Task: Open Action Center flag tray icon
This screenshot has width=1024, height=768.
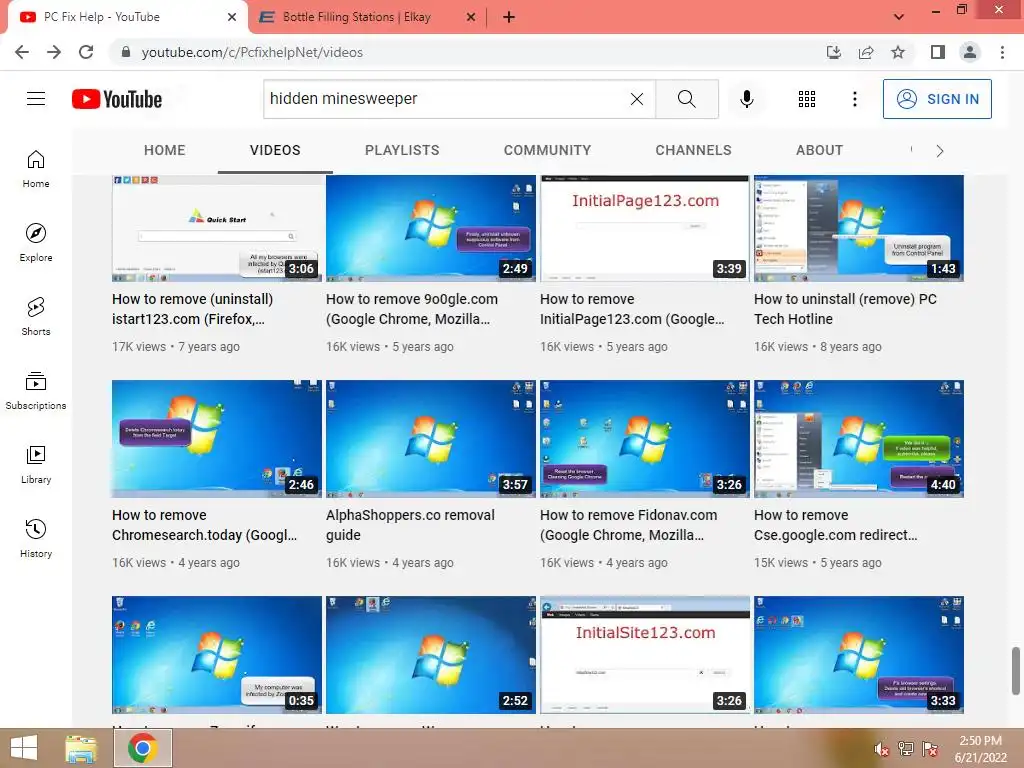Action: tap(930, 749)
